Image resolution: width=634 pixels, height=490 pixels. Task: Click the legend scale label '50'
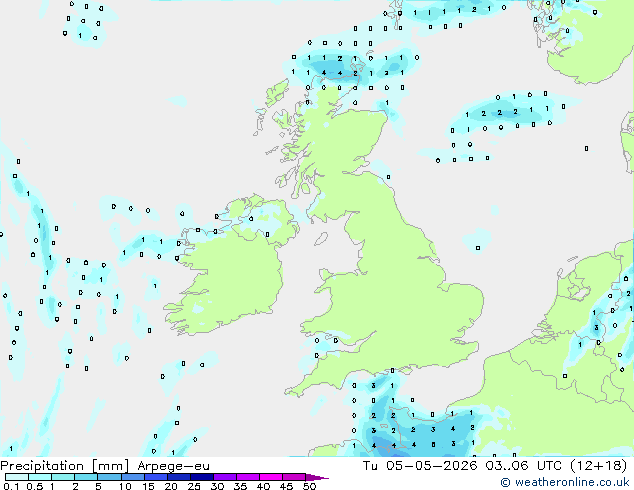tap(310, 486)
